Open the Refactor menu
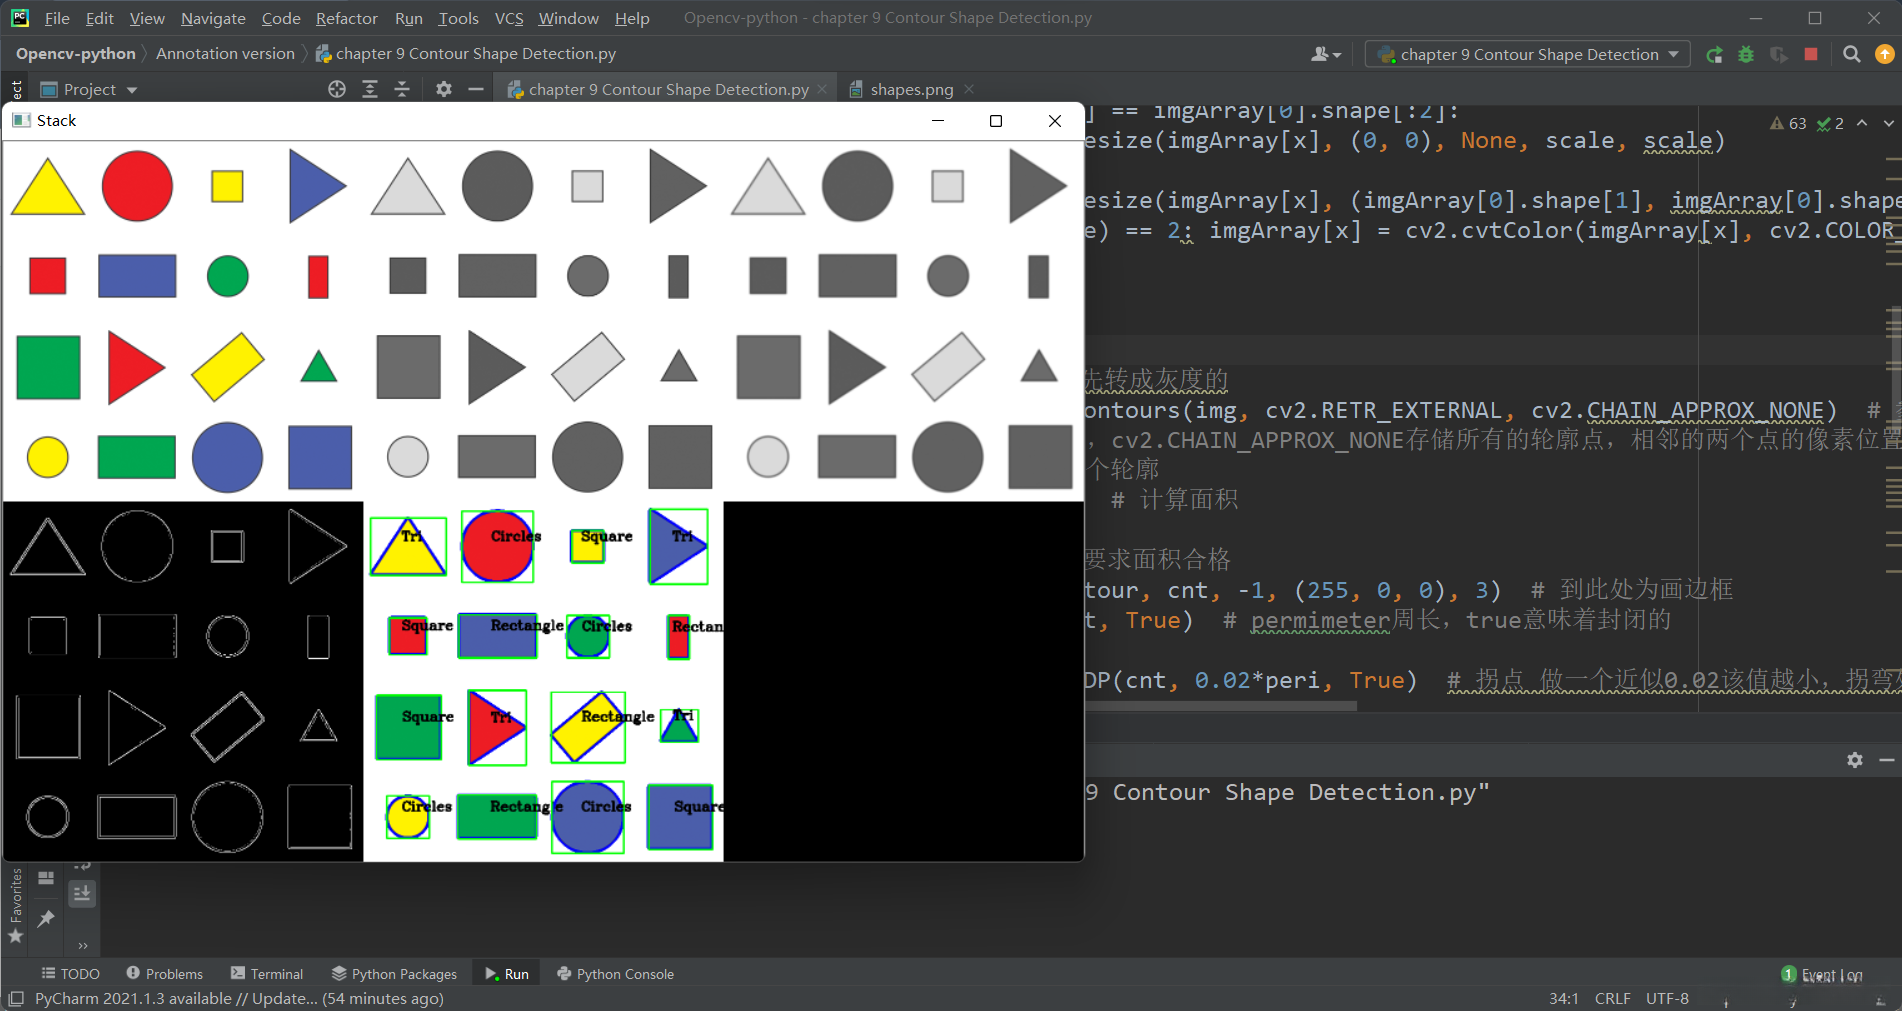This screenshot has height=1011, width=1902. 346,18
